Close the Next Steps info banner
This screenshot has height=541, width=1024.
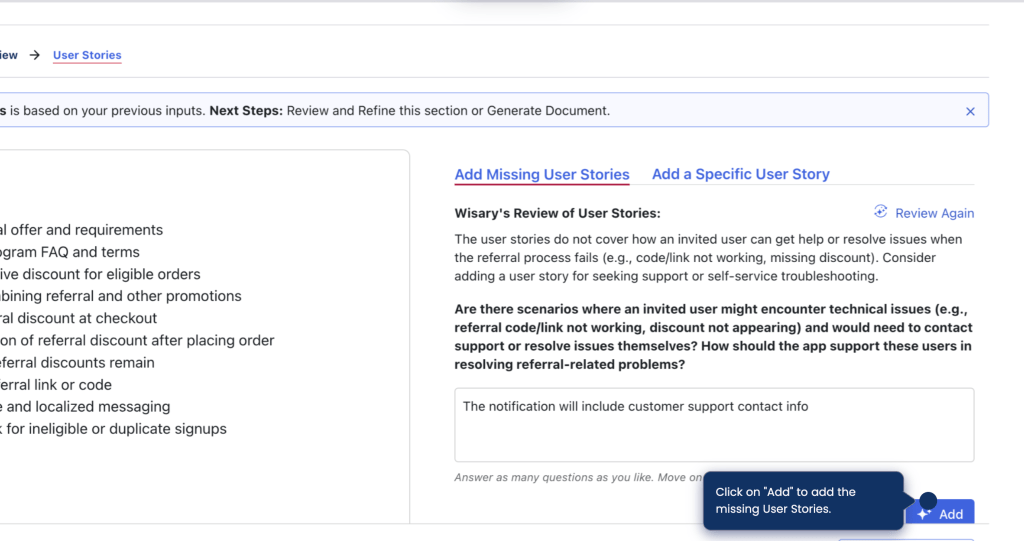969,111
